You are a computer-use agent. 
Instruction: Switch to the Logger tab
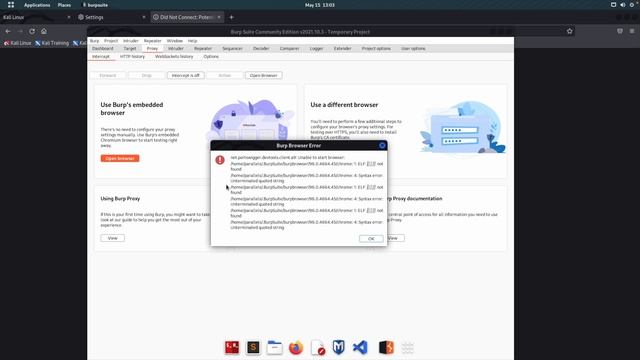[316, 48]
